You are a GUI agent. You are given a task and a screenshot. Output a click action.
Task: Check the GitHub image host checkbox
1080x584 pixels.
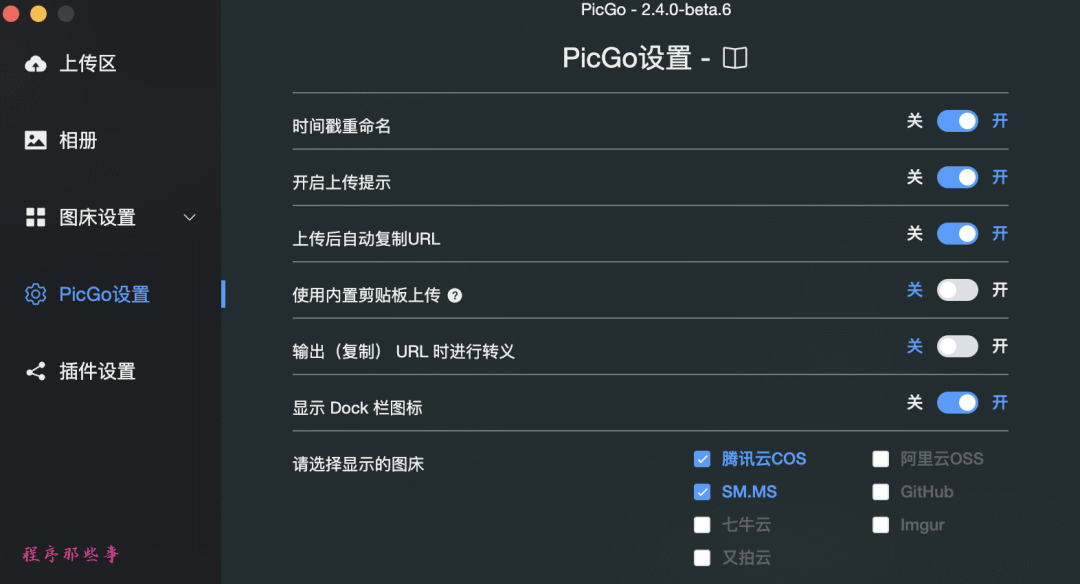coord(880,492)
